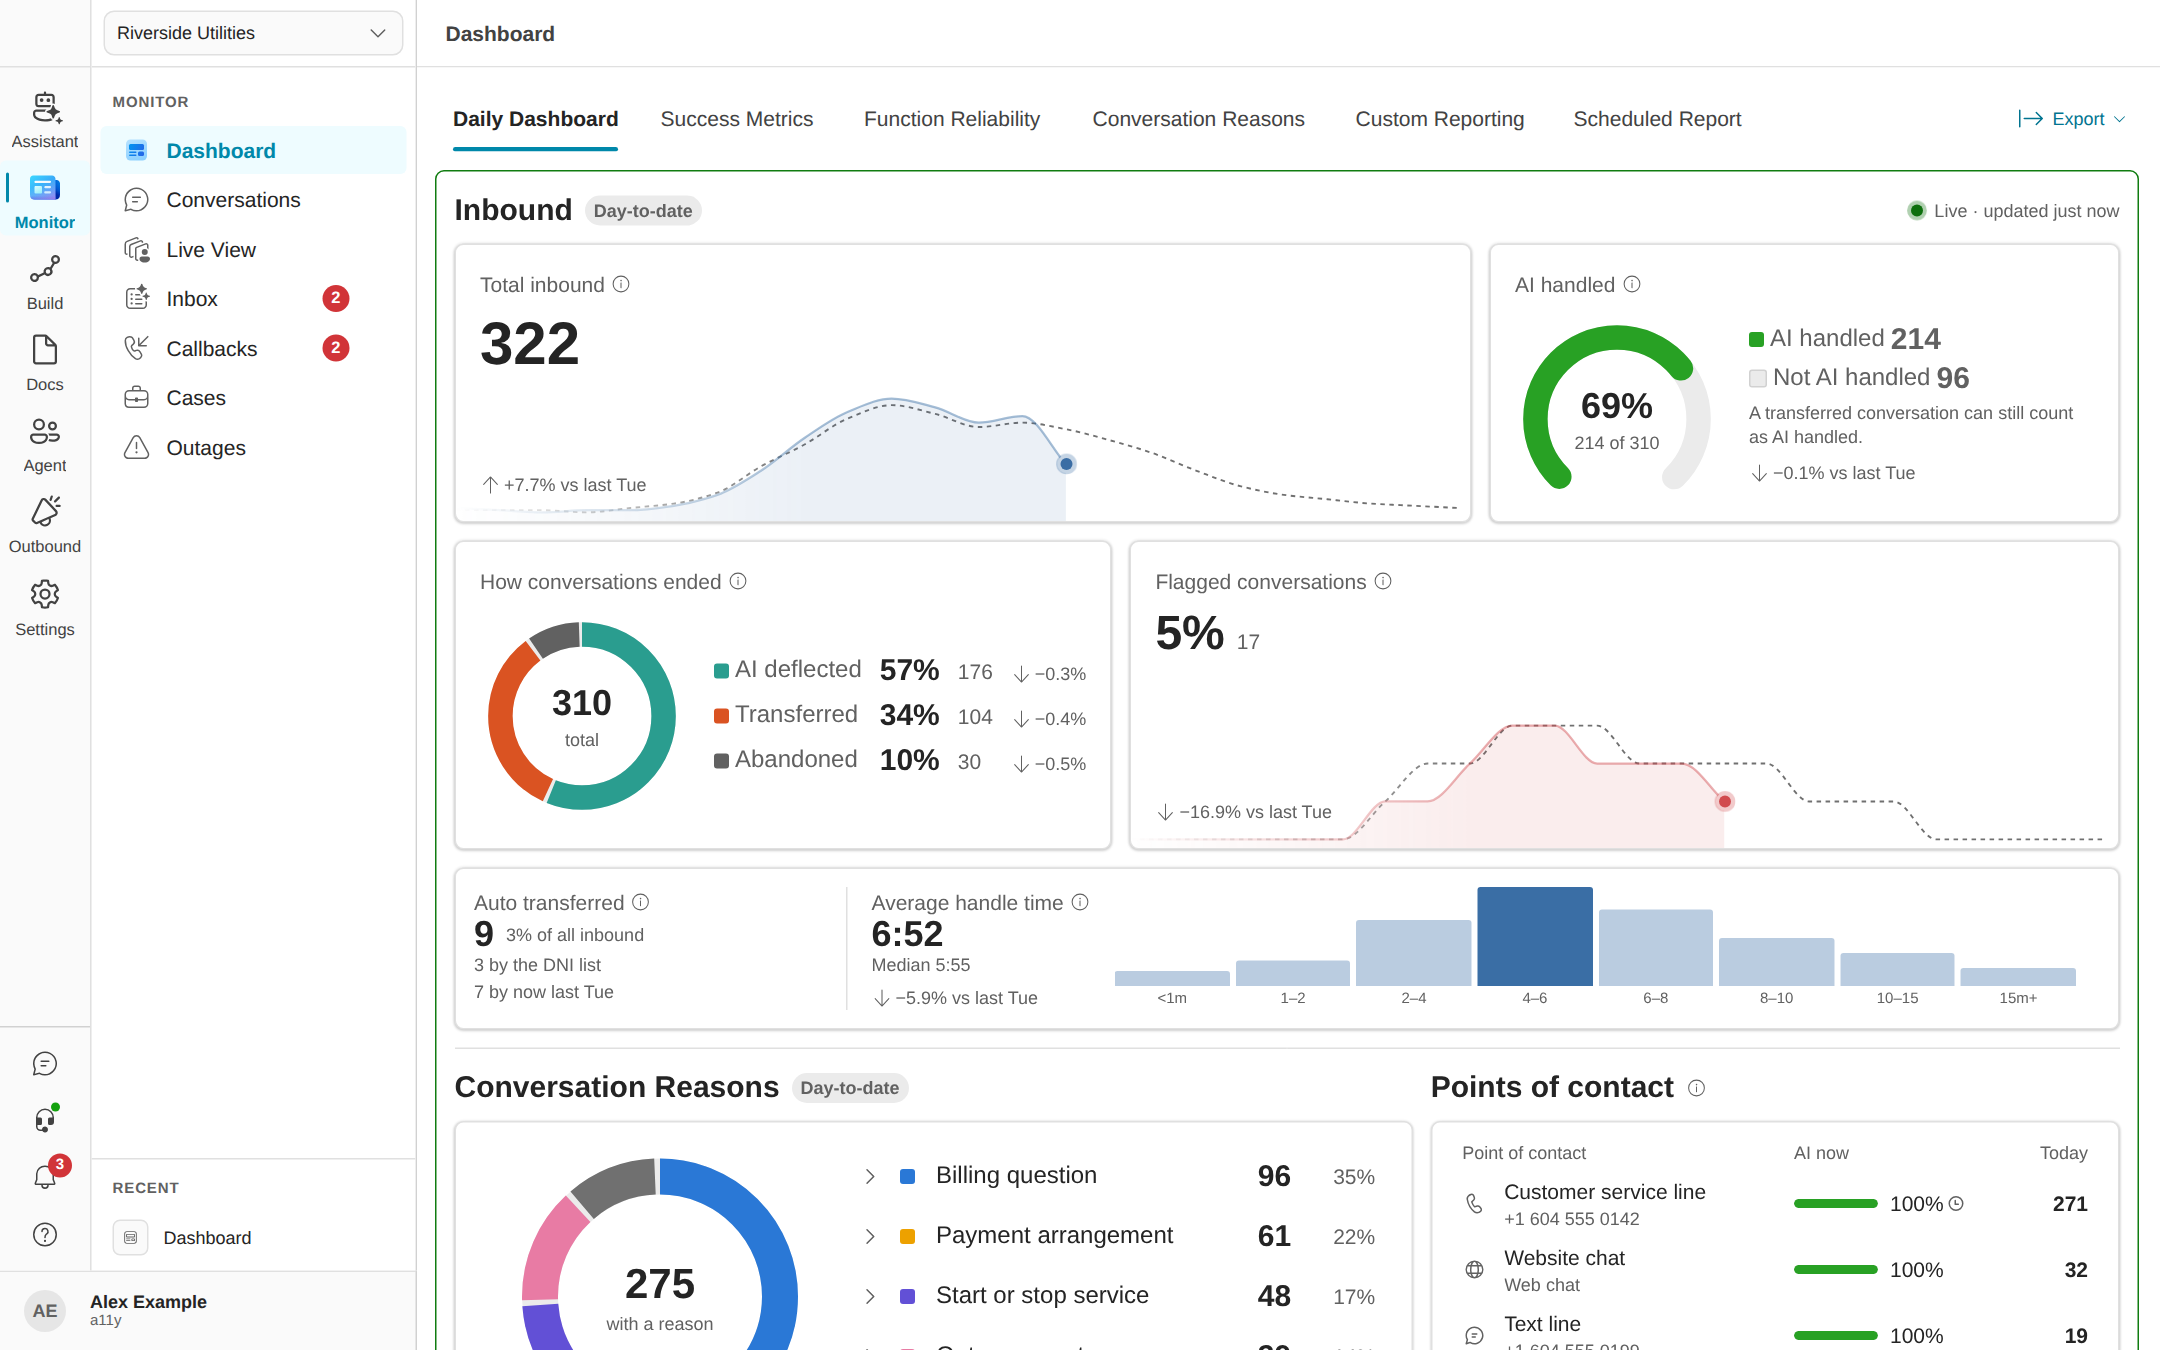
Task: Open the Custom Reporting tab
Action: pyautogui.click(x=1439, y=119)
